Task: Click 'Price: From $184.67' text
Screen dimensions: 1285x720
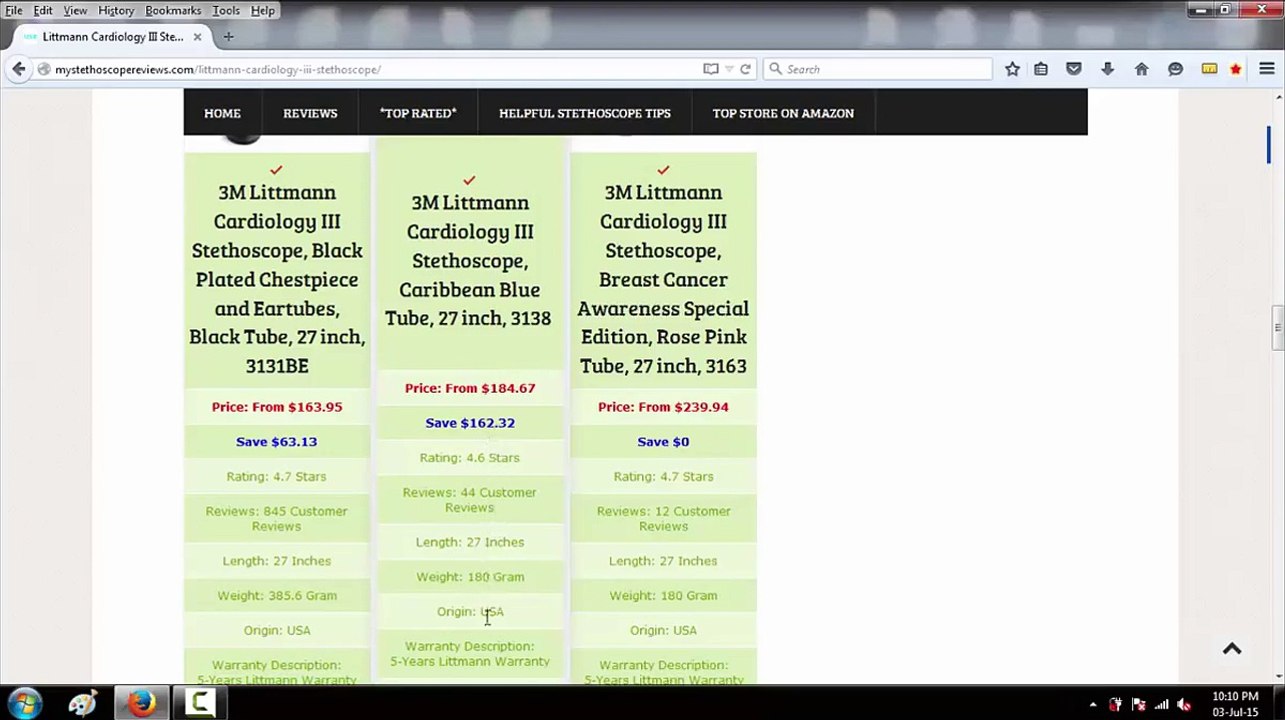Action: [470, 388]
